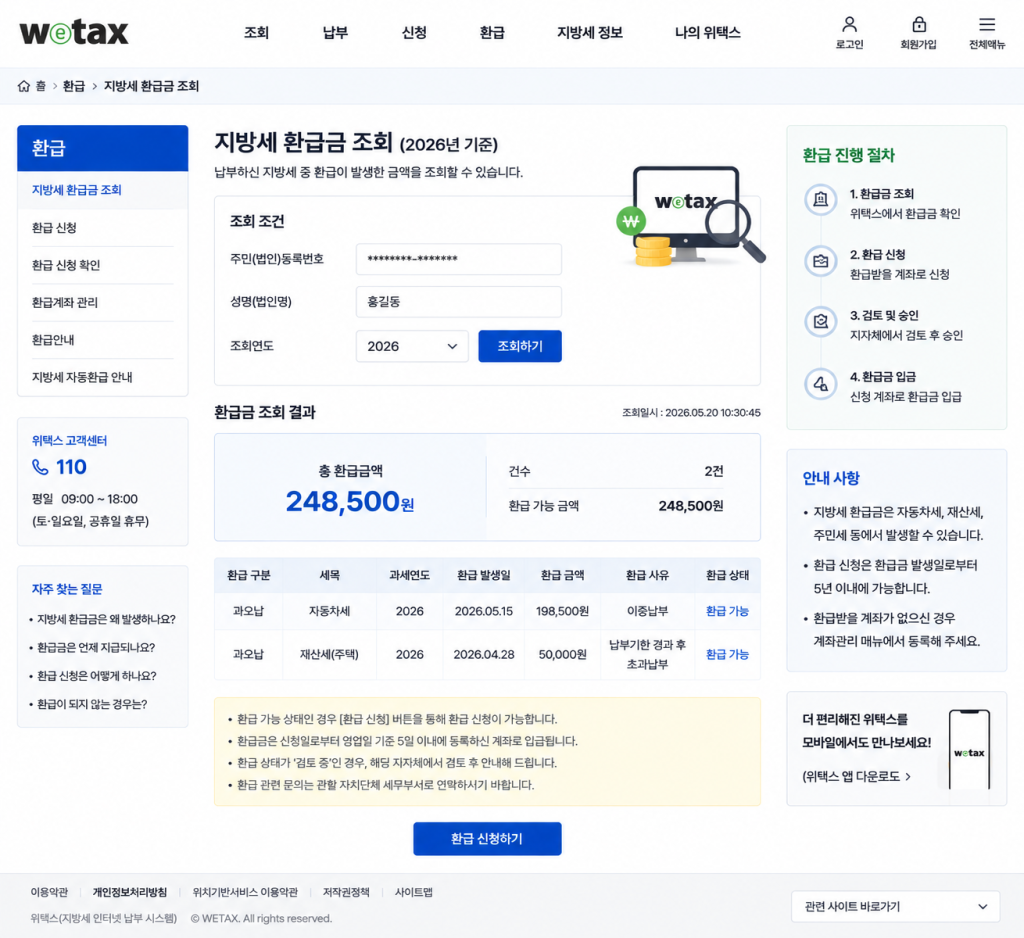Open the 전체메뉴 hamburger icon
Viewport: 1024px width, 938px height.
click(987, 25)
